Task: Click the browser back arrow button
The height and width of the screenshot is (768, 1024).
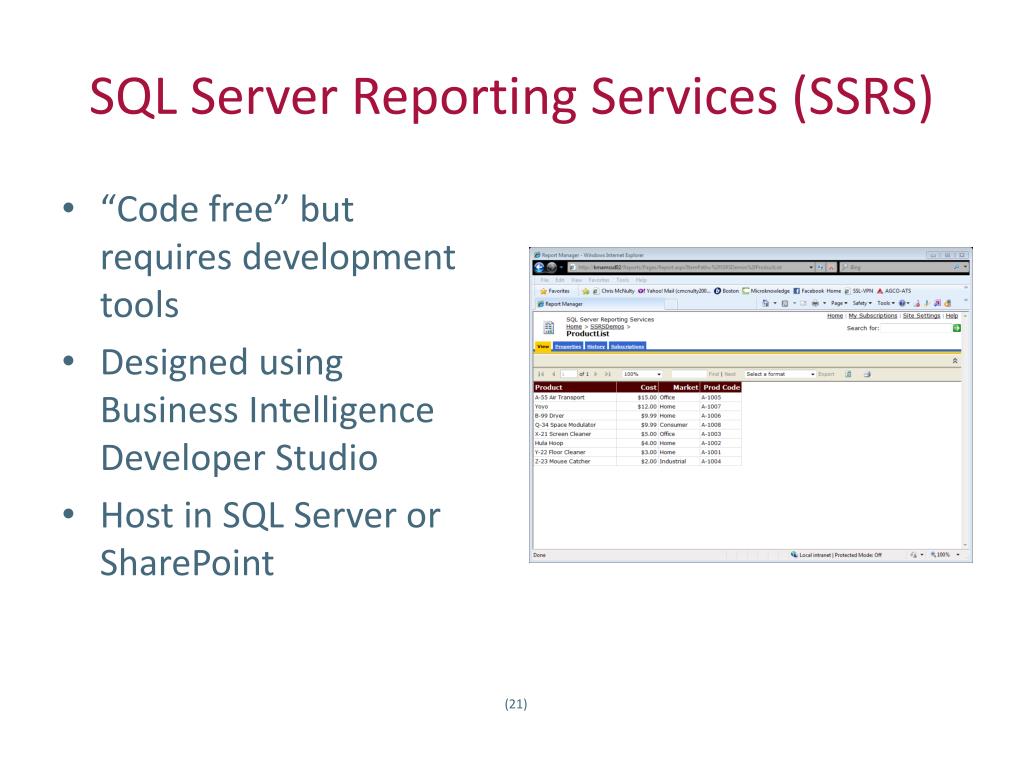Action: (539, 267)
